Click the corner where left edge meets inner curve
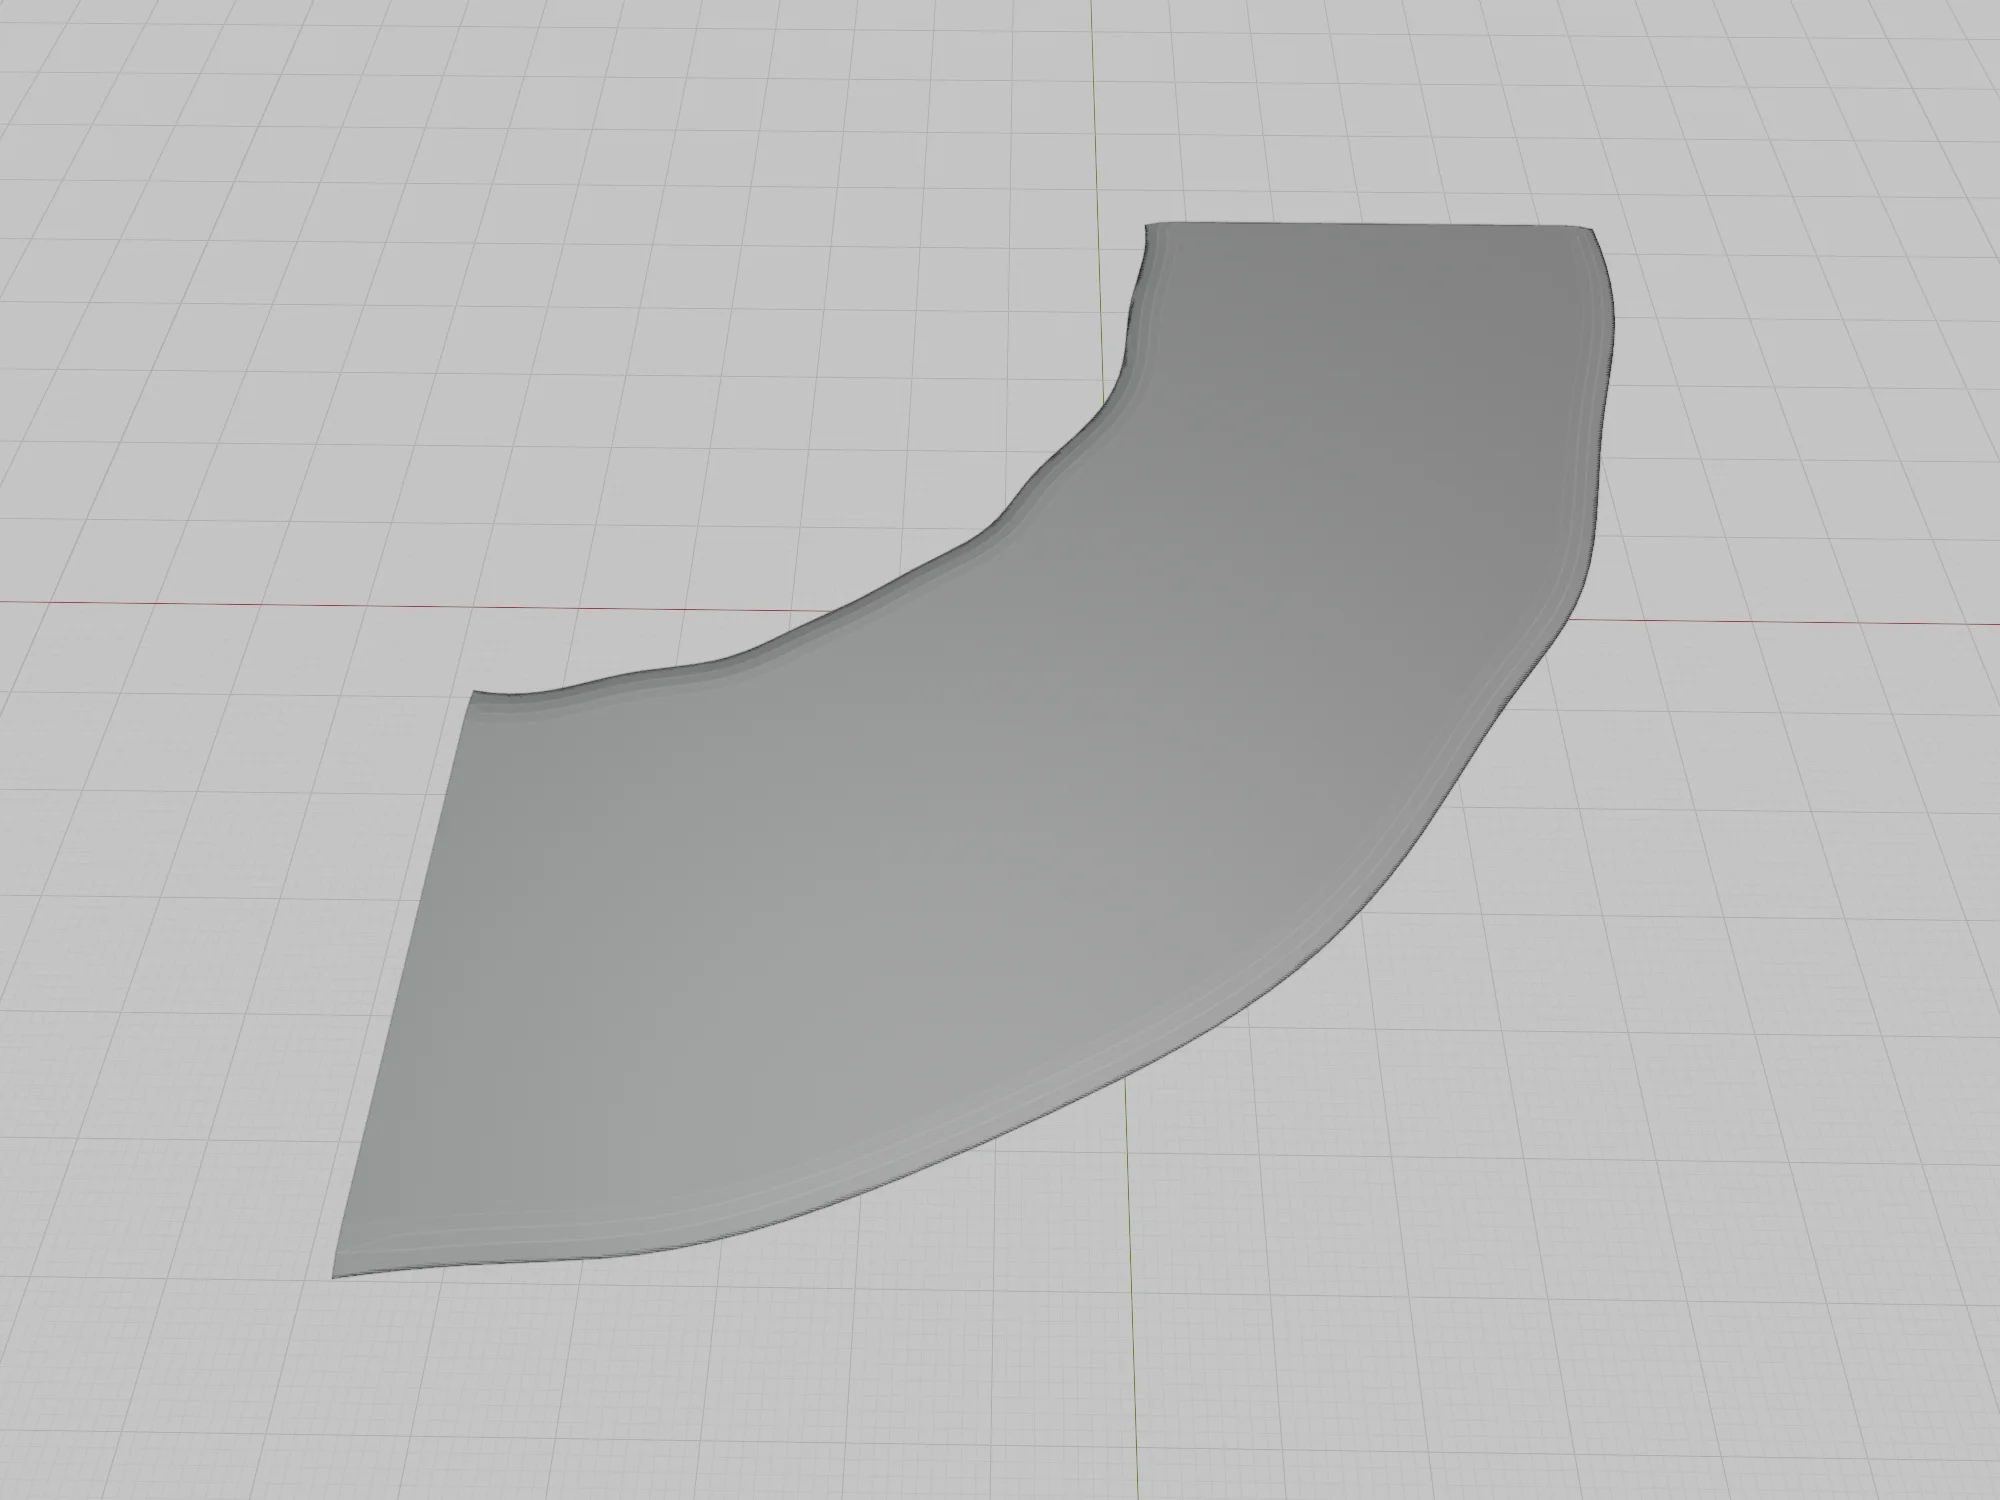 point(475,692)
